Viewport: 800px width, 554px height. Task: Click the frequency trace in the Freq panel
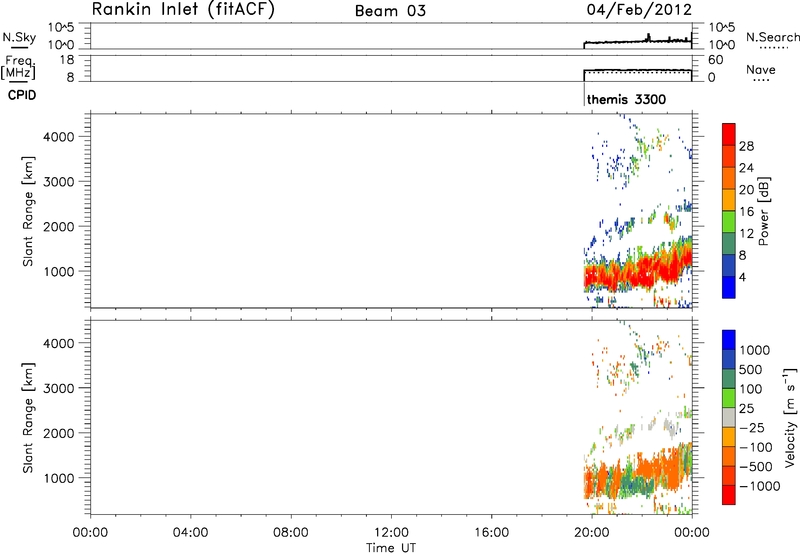point(638,70)
